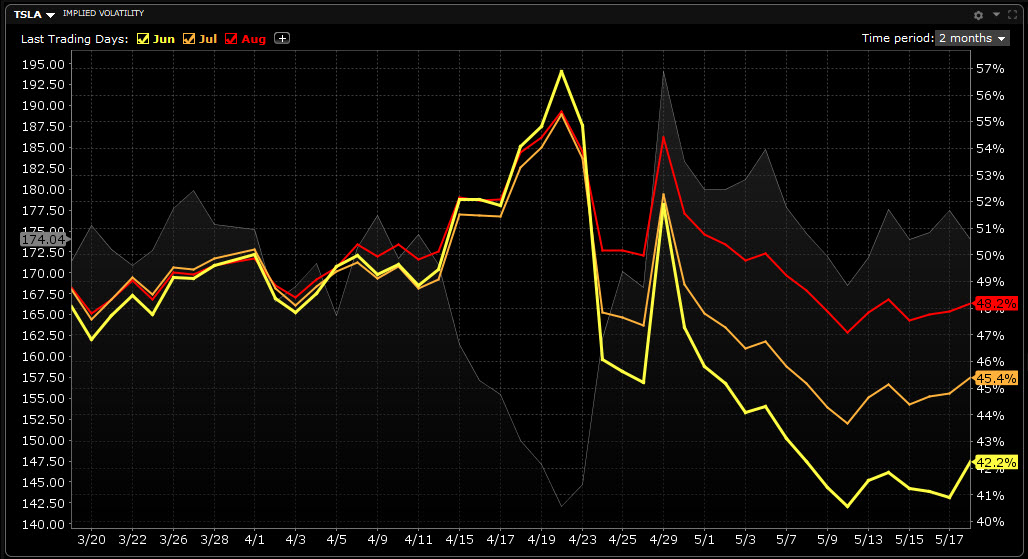
Task: Click the yellow 42.2% value tag
Action: tap(996, 462)
